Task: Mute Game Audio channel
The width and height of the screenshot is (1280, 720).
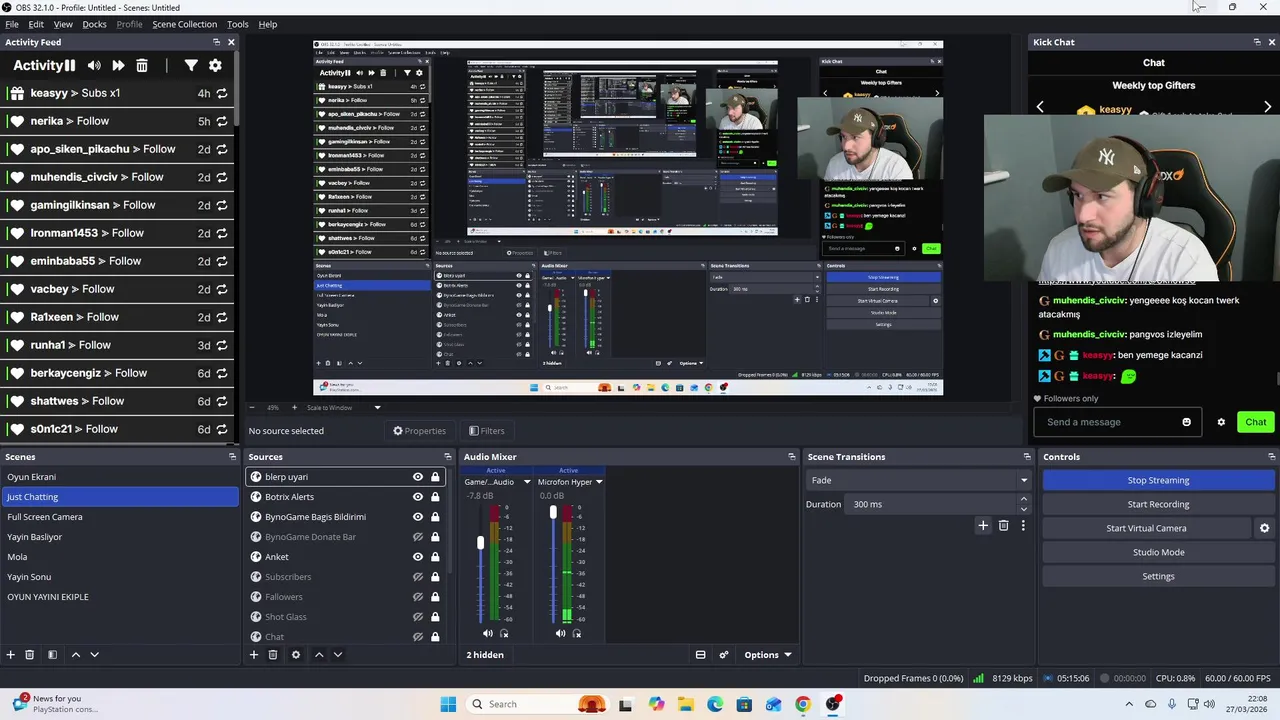Action: pyautogui.click(x=488, y=633)
